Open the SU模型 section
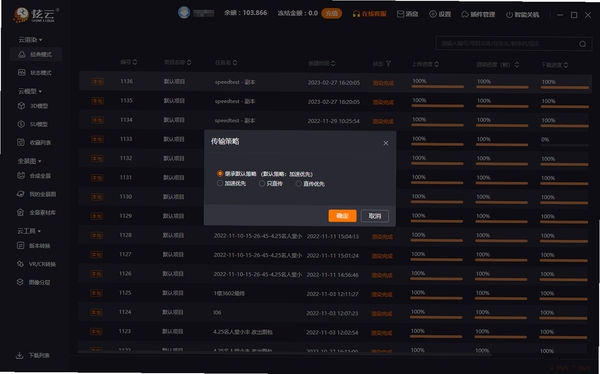This screenshot has width=600, height=374. coord(34,124)
